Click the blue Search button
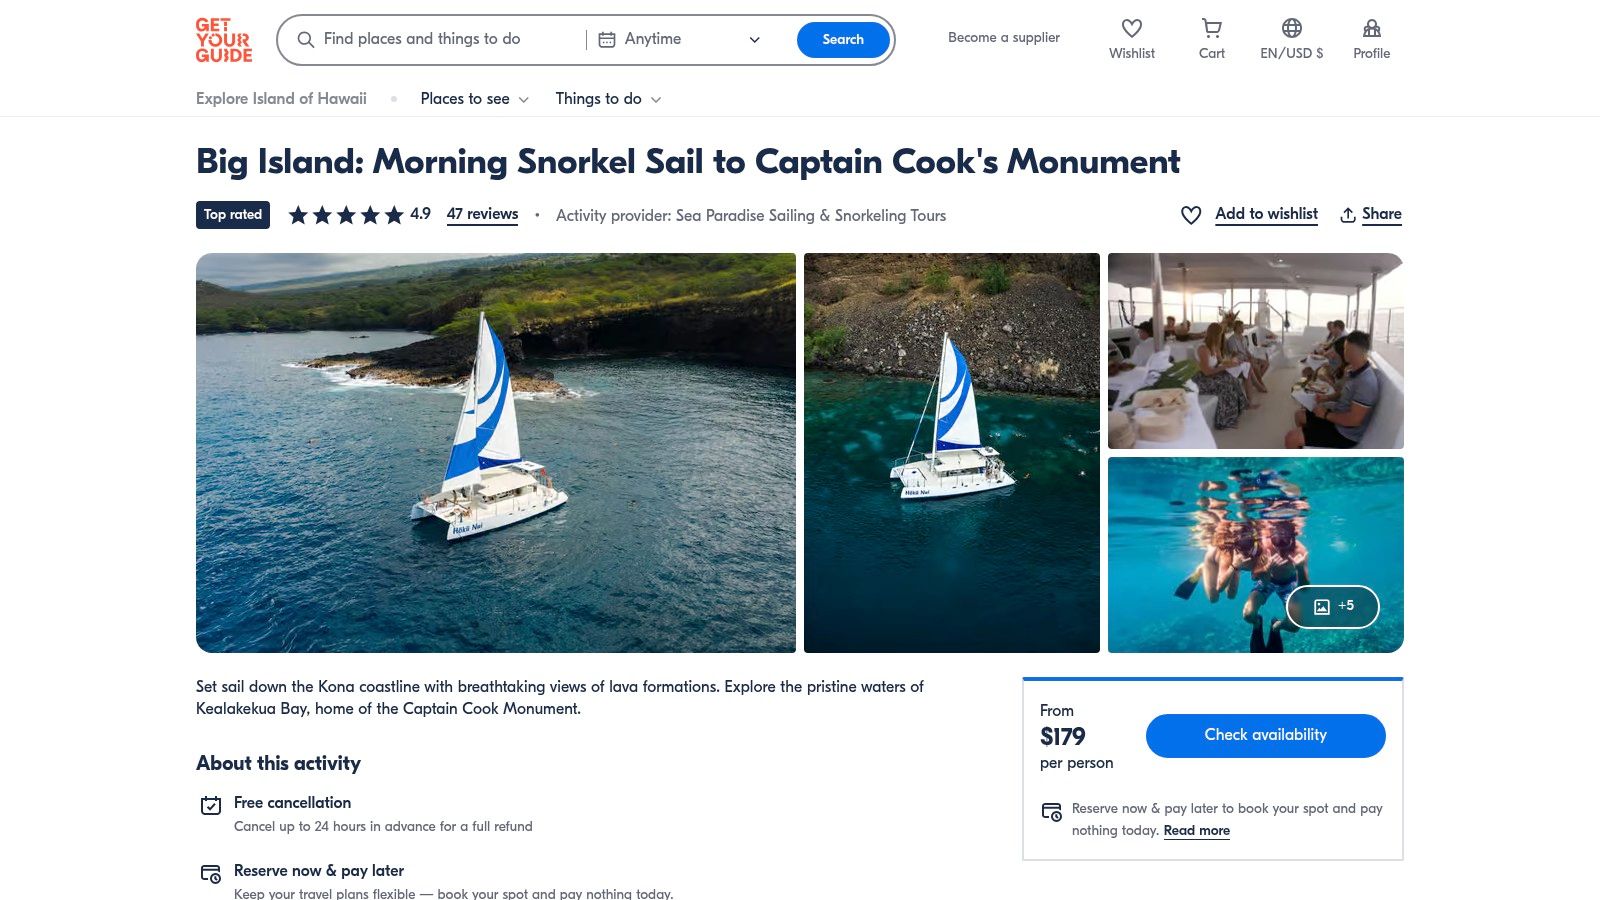 click(842, 40)
